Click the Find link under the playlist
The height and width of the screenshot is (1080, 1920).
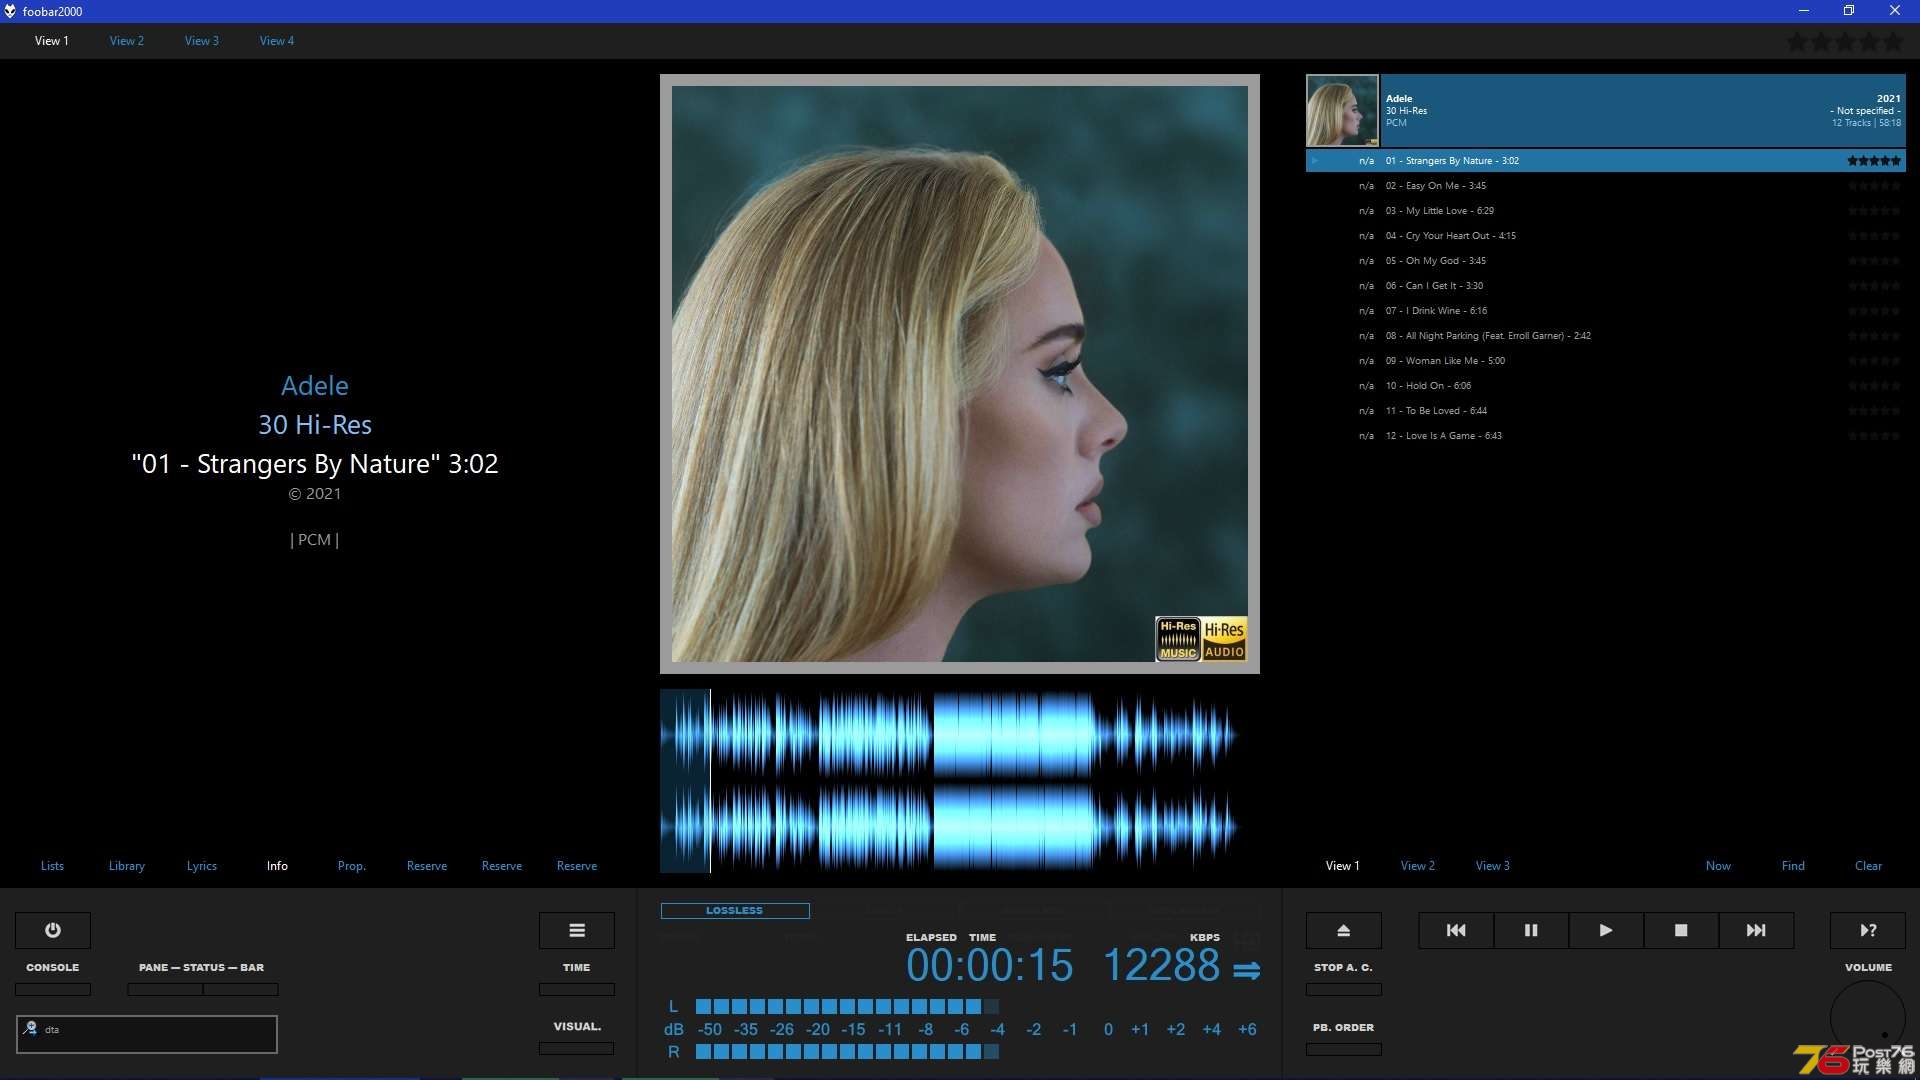[x=1793, y=866]
